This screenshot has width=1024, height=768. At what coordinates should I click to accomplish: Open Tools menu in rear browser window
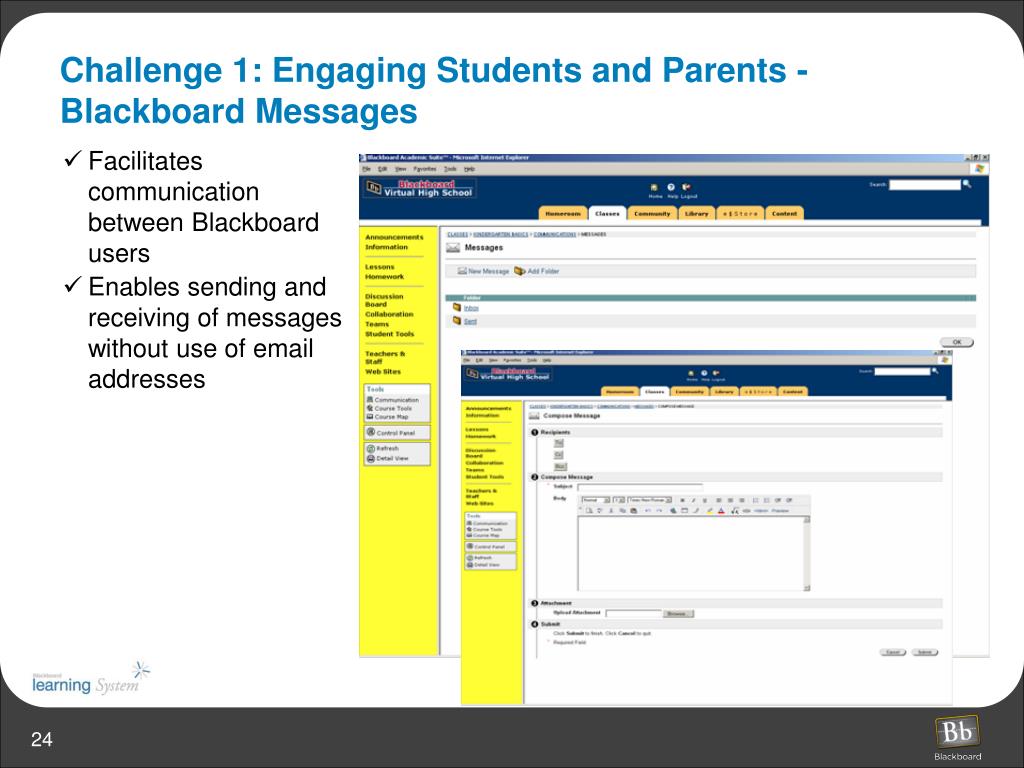pos(450,168)
